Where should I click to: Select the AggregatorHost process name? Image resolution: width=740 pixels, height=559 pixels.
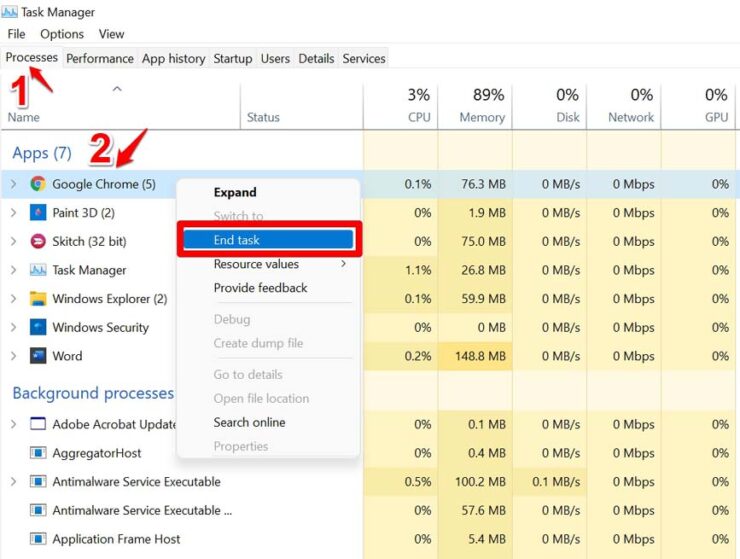tap(97, 453)
